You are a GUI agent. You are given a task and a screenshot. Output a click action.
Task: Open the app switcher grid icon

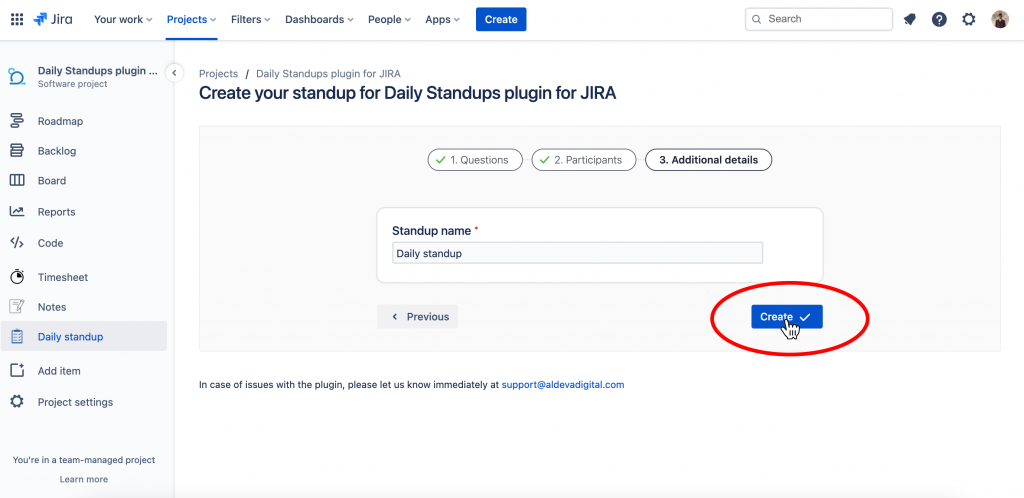click(x=17, y=19)
